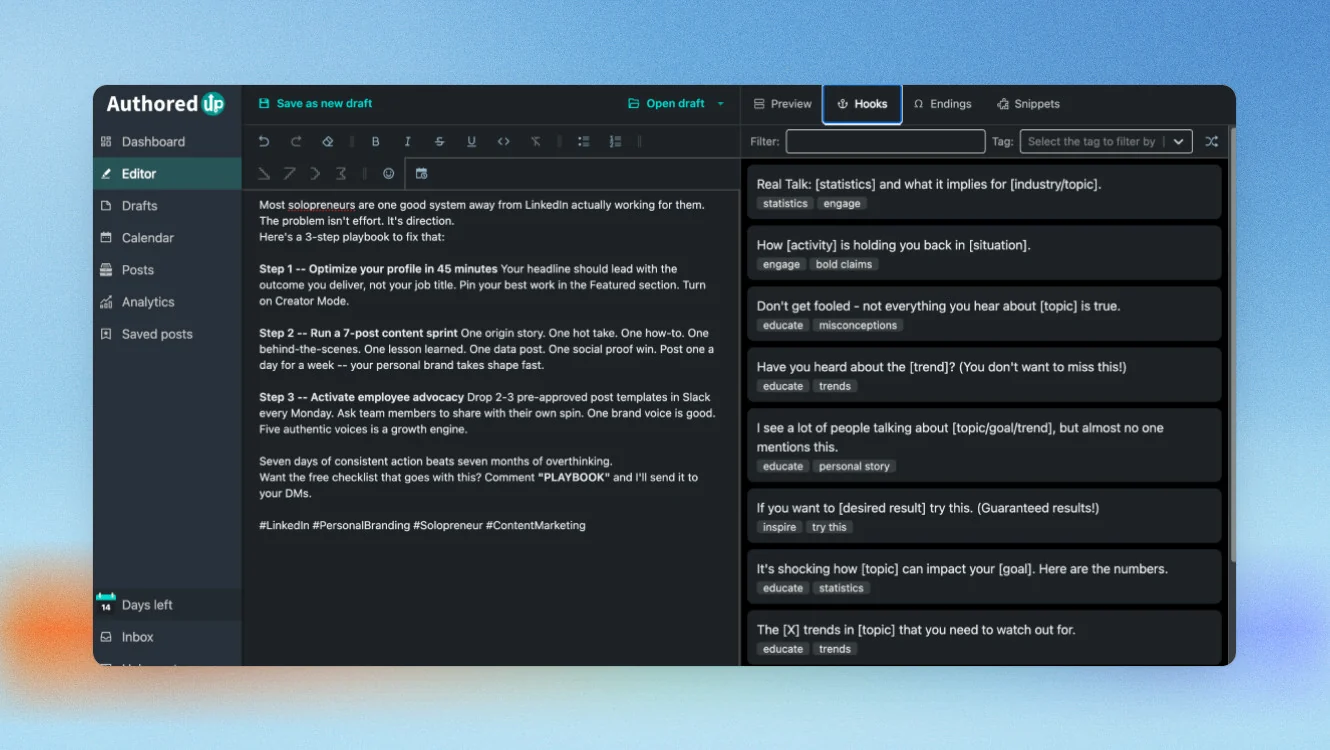The width and height of the screenshot is (1330, 750).
Task: Toggle bold formatting
Action: click(x=376, y=142)
